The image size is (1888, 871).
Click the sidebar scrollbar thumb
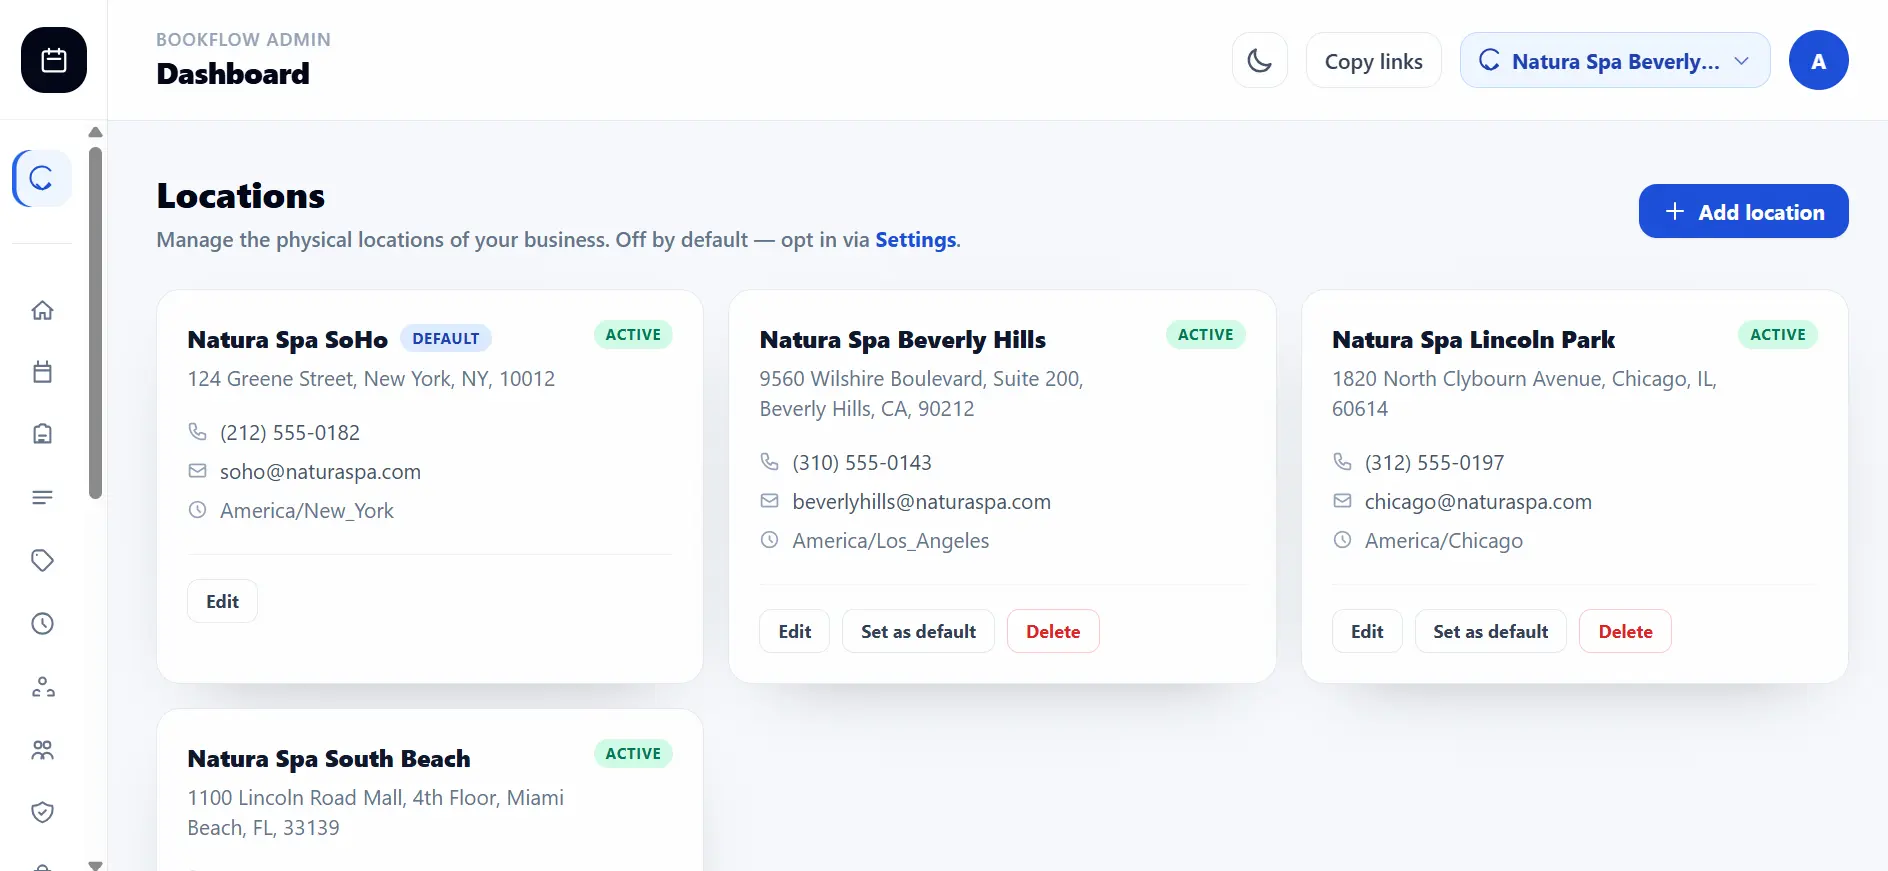coord(95,322)
